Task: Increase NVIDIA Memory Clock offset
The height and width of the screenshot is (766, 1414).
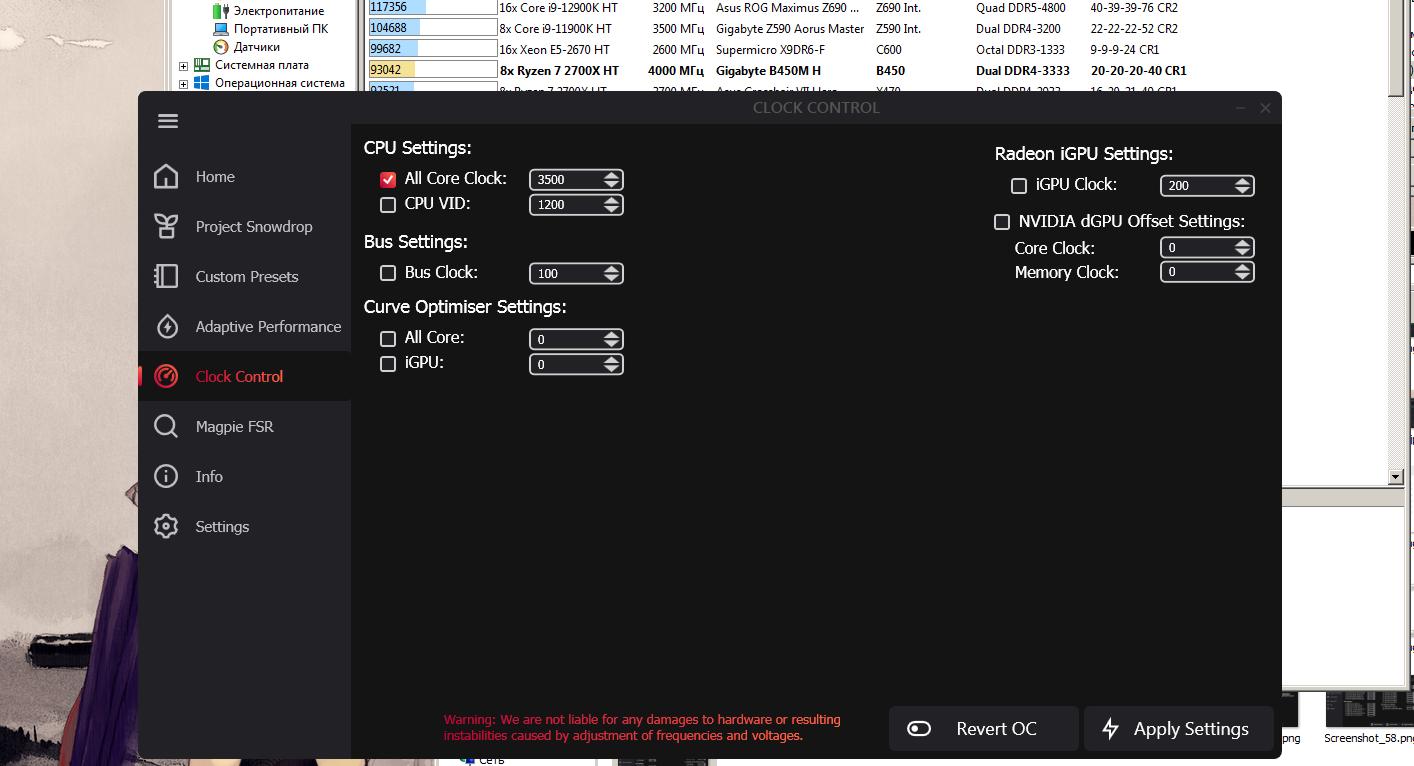Action: pyautogui.click(x=1242, y=267)
